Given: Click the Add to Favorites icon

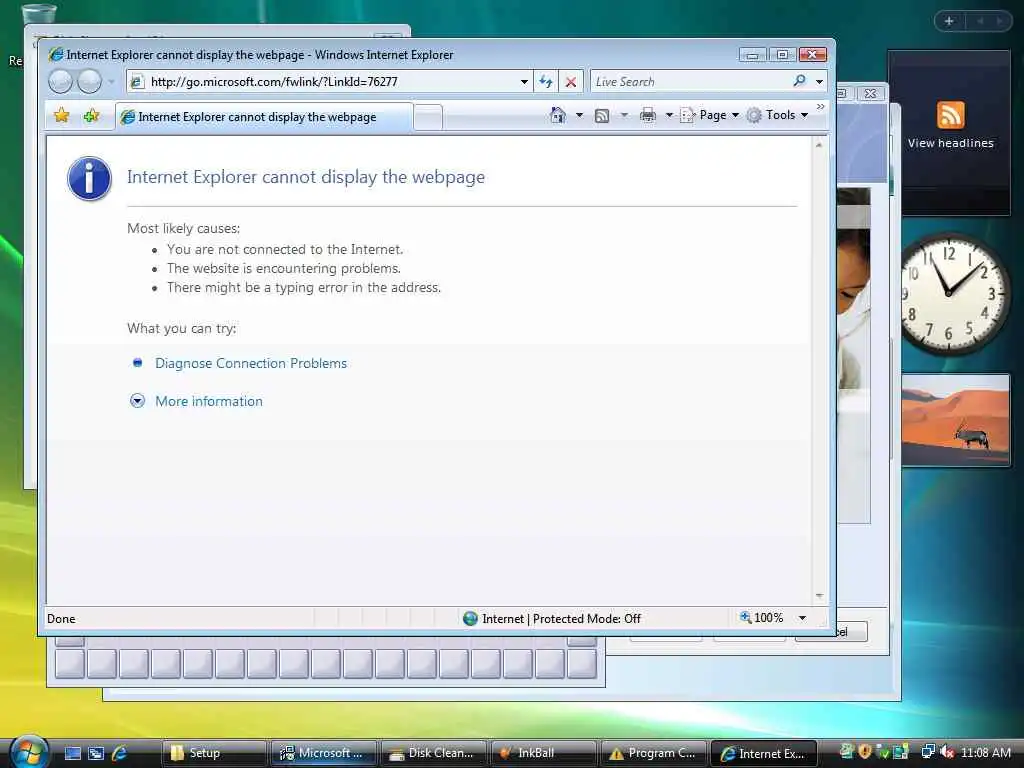Looking at the screenshot, I should [91, 116].
